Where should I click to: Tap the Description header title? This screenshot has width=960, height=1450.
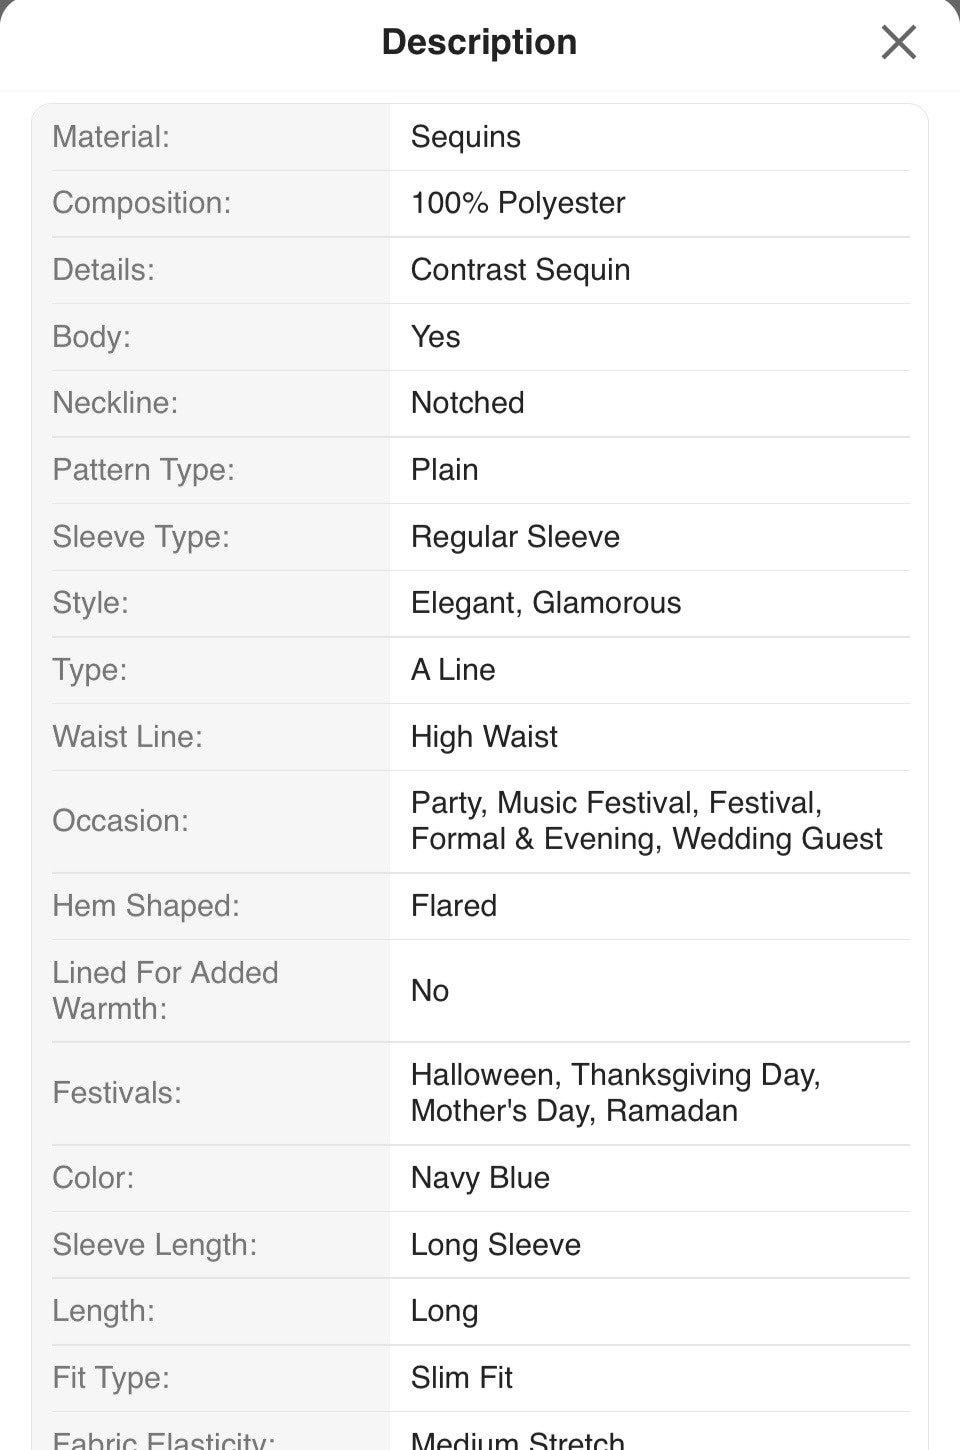[479, 42]
